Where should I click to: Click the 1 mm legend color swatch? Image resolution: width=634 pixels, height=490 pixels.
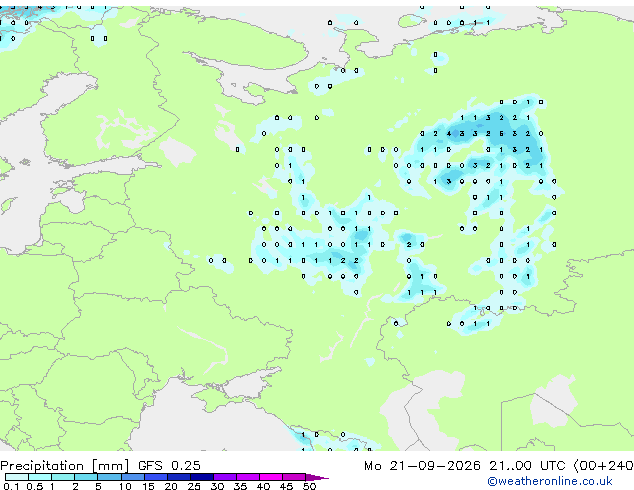63,477
